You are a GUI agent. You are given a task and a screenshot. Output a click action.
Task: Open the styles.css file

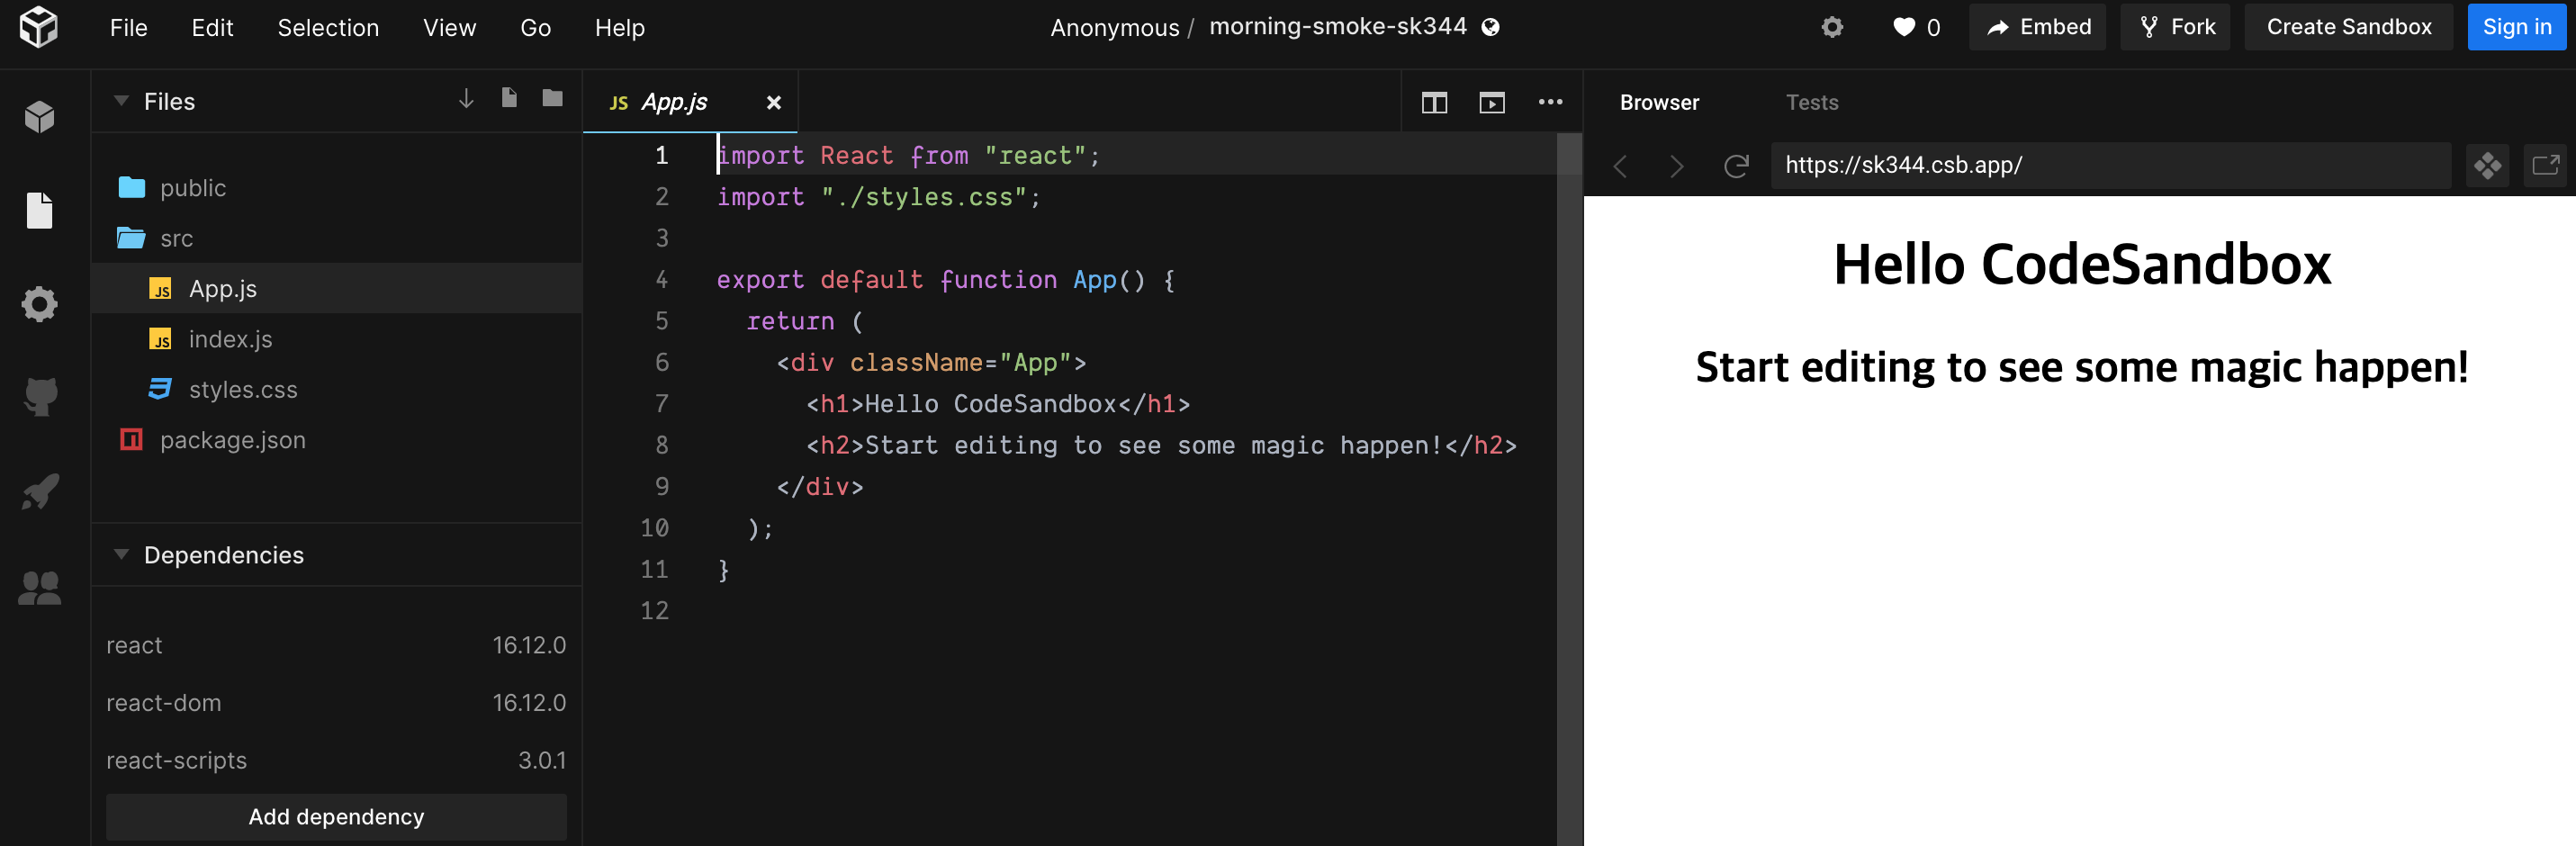click(x=337, y=389)
